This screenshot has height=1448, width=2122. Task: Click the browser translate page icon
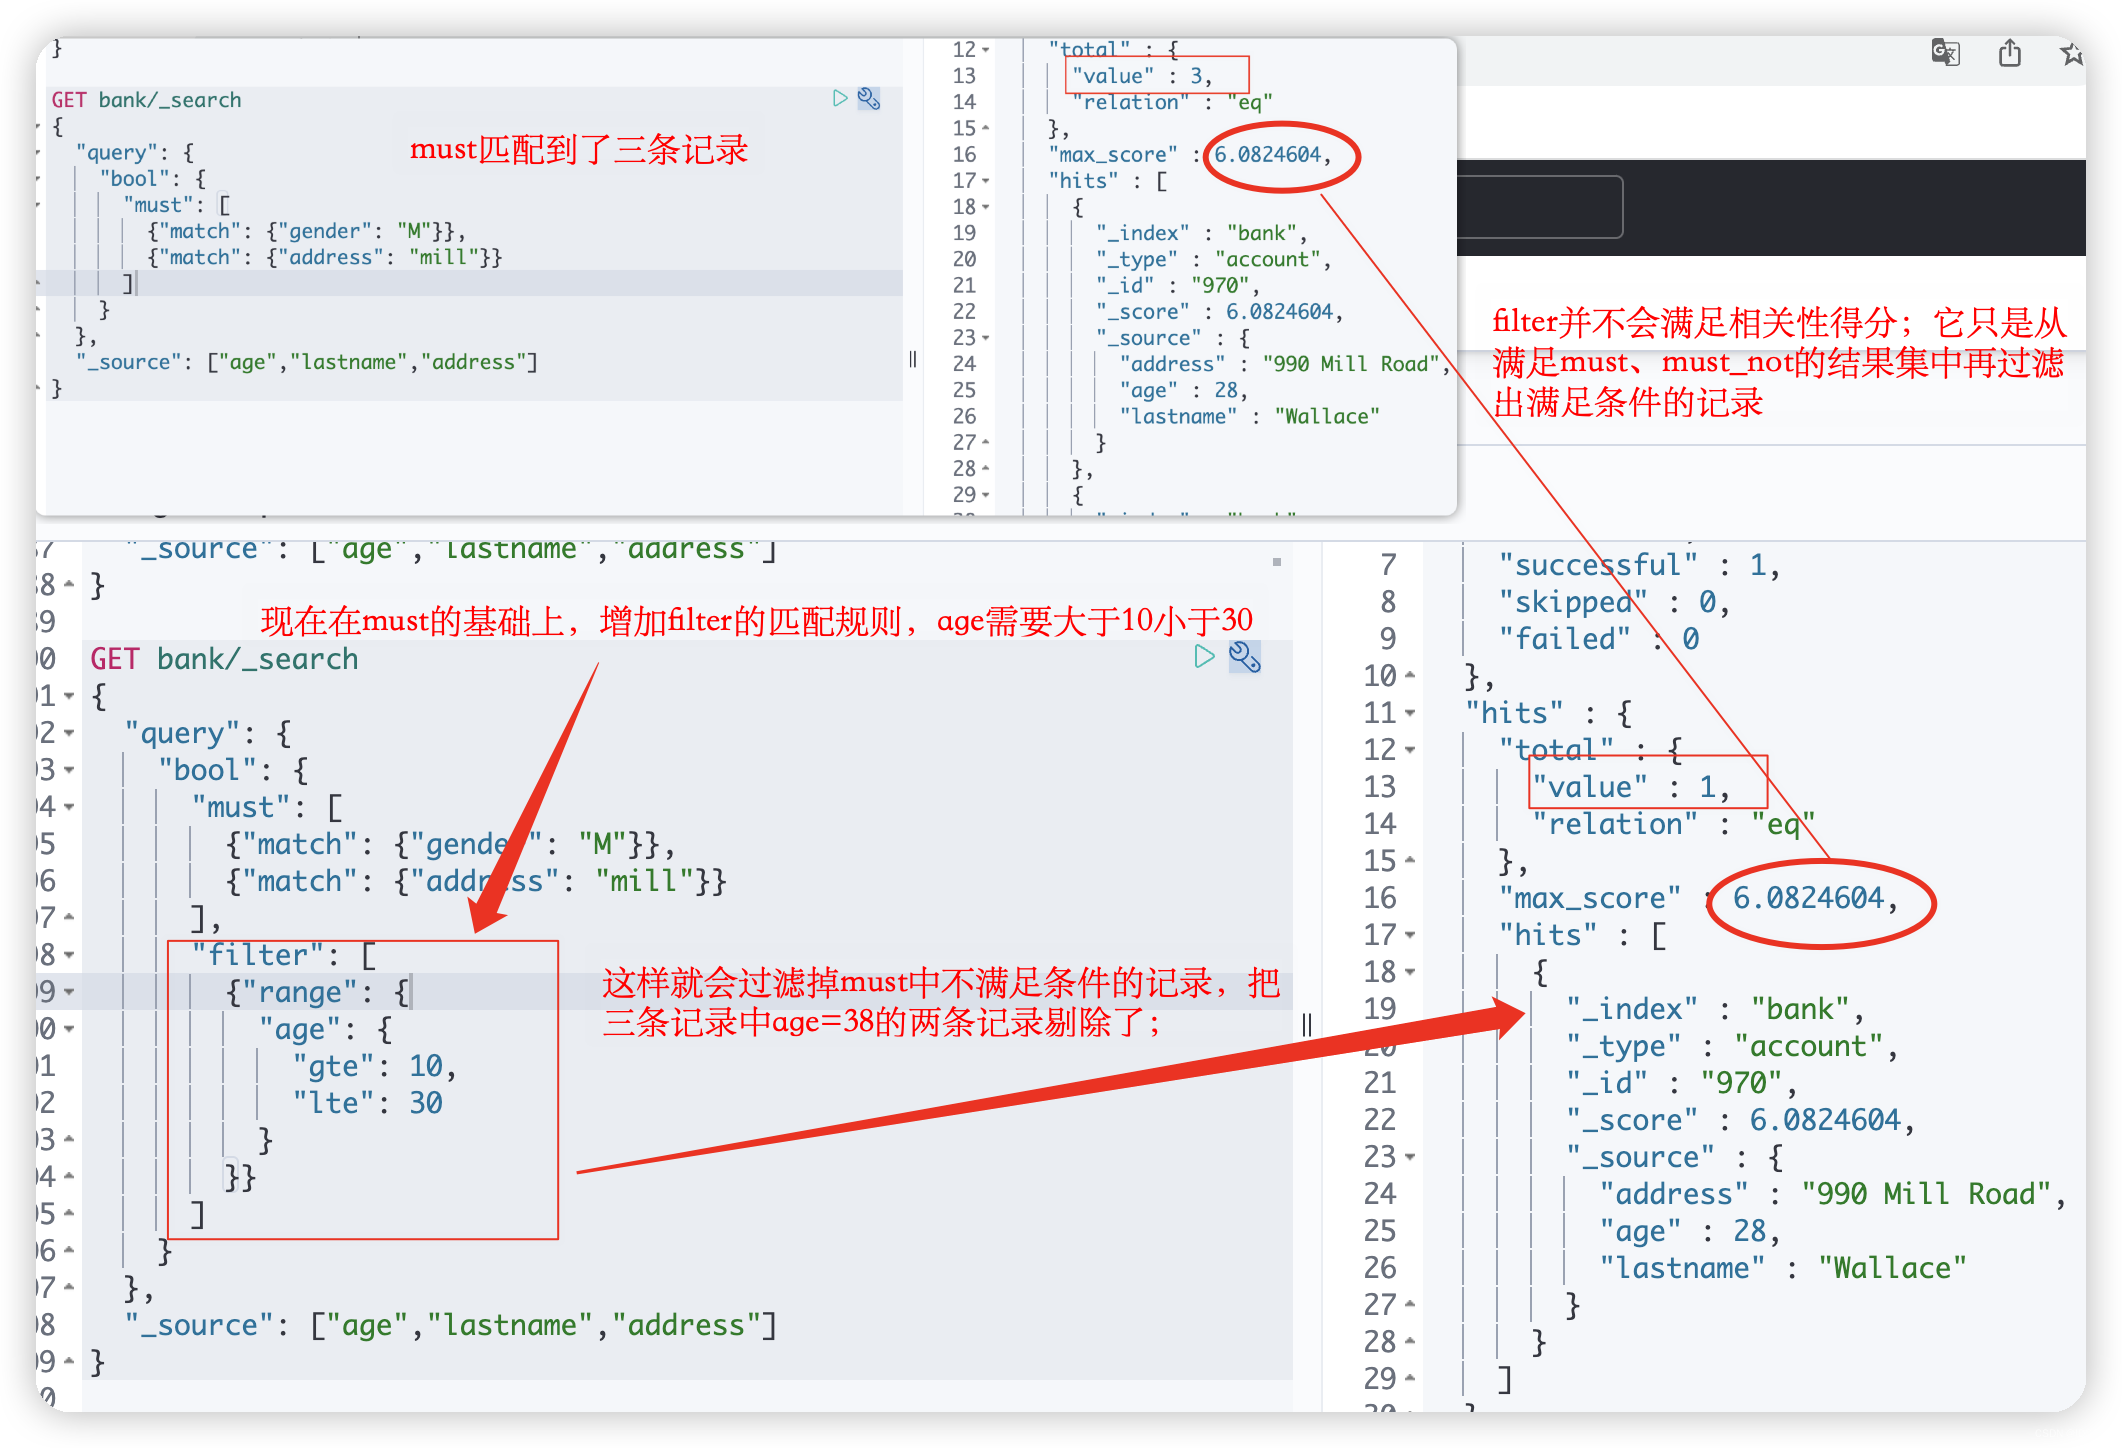1945,52
